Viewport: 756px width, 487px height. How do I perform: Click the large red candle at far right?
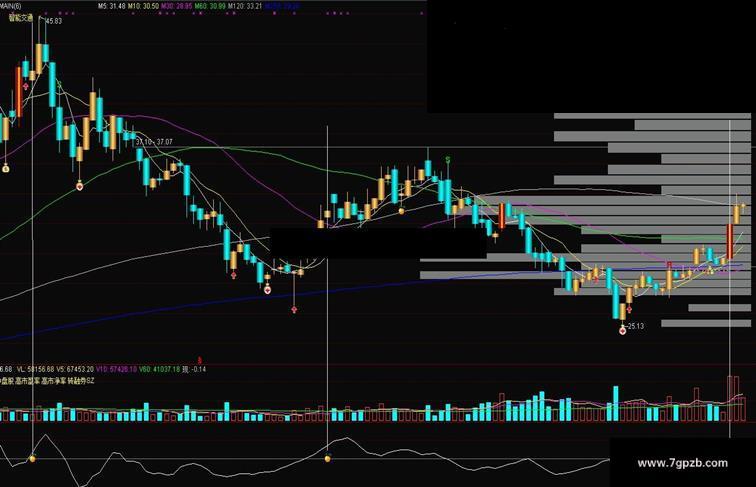730,242
